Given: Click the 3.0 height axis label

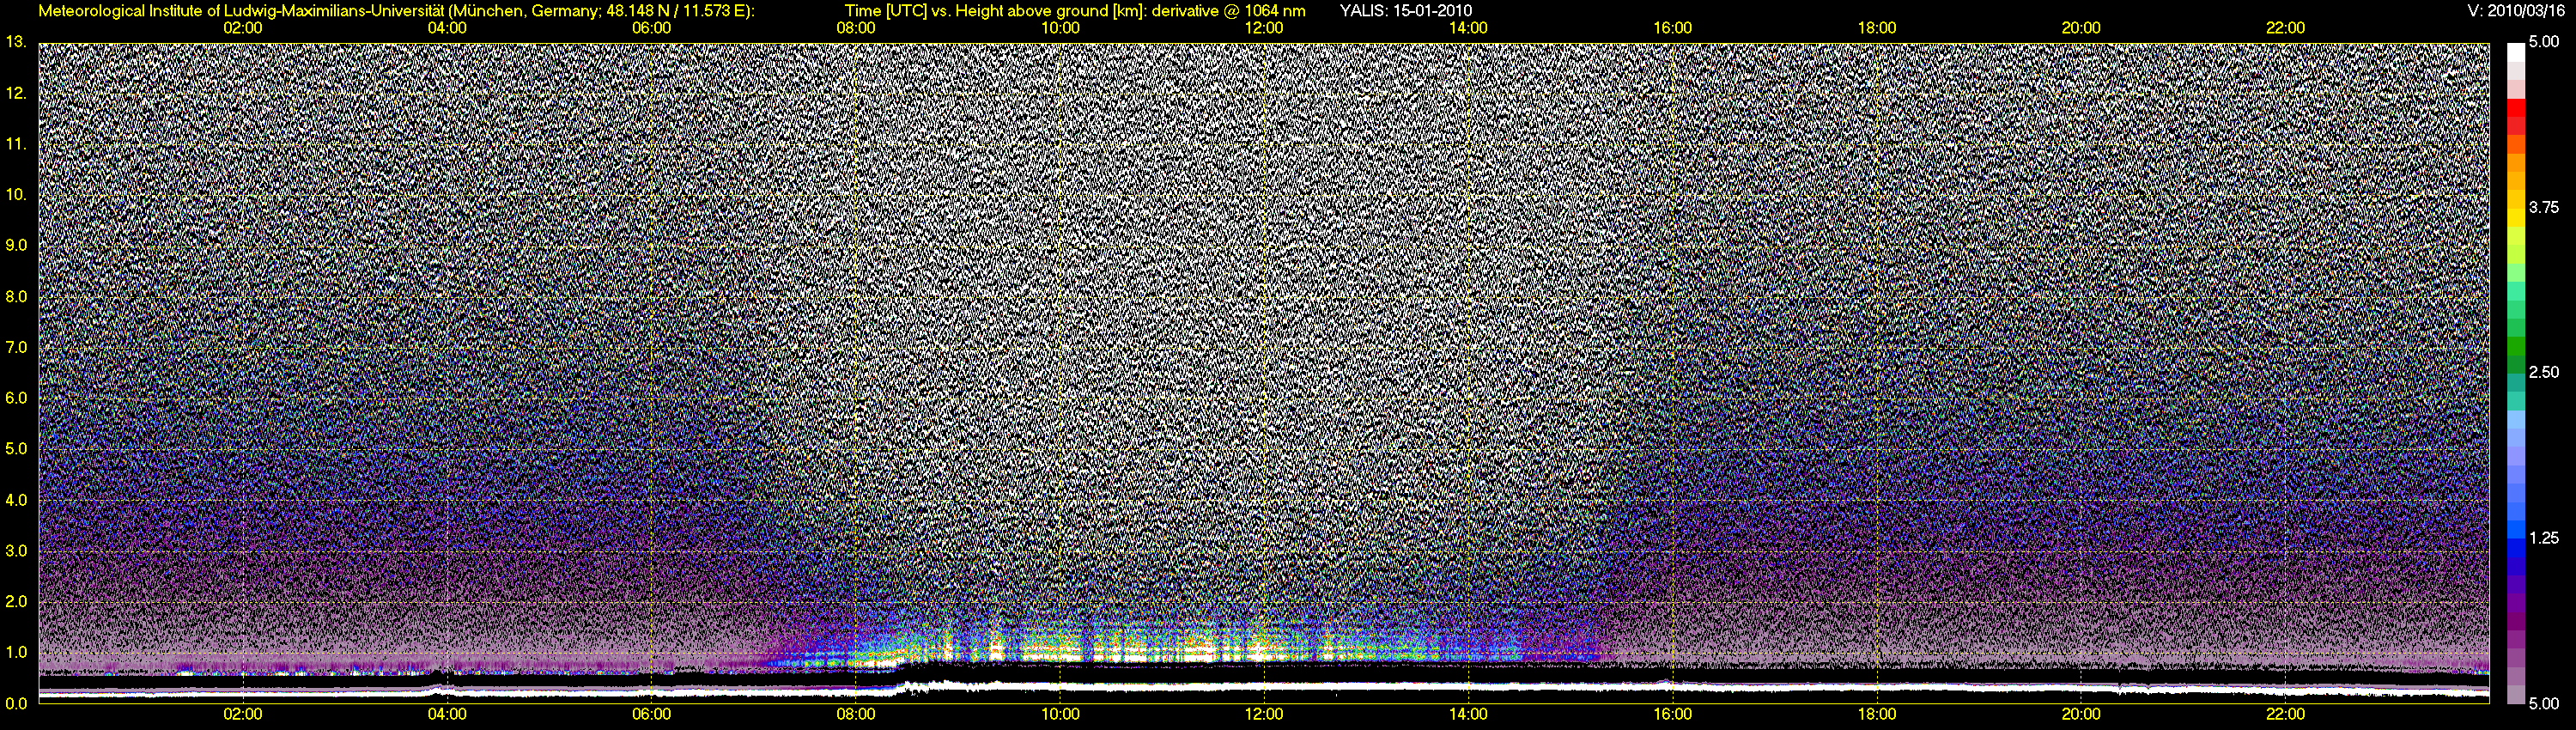Looking at the screenshot, I should click(16, 551).
